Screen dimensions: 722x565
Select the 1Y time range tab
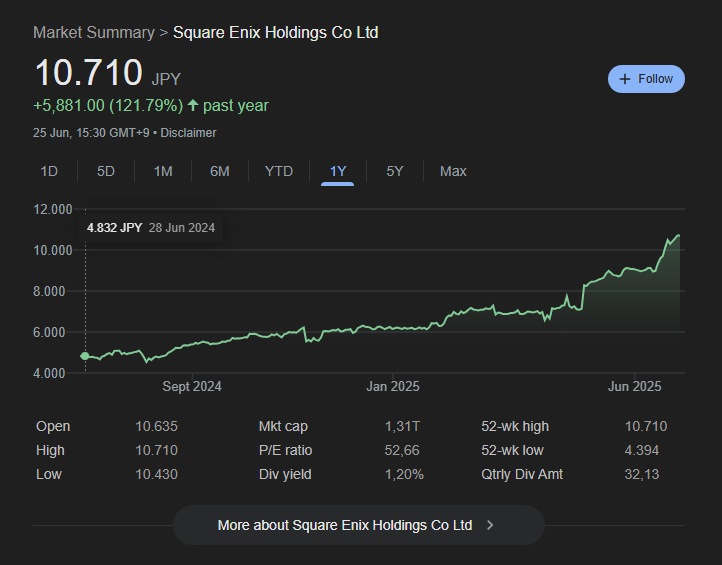click(338, 171)
